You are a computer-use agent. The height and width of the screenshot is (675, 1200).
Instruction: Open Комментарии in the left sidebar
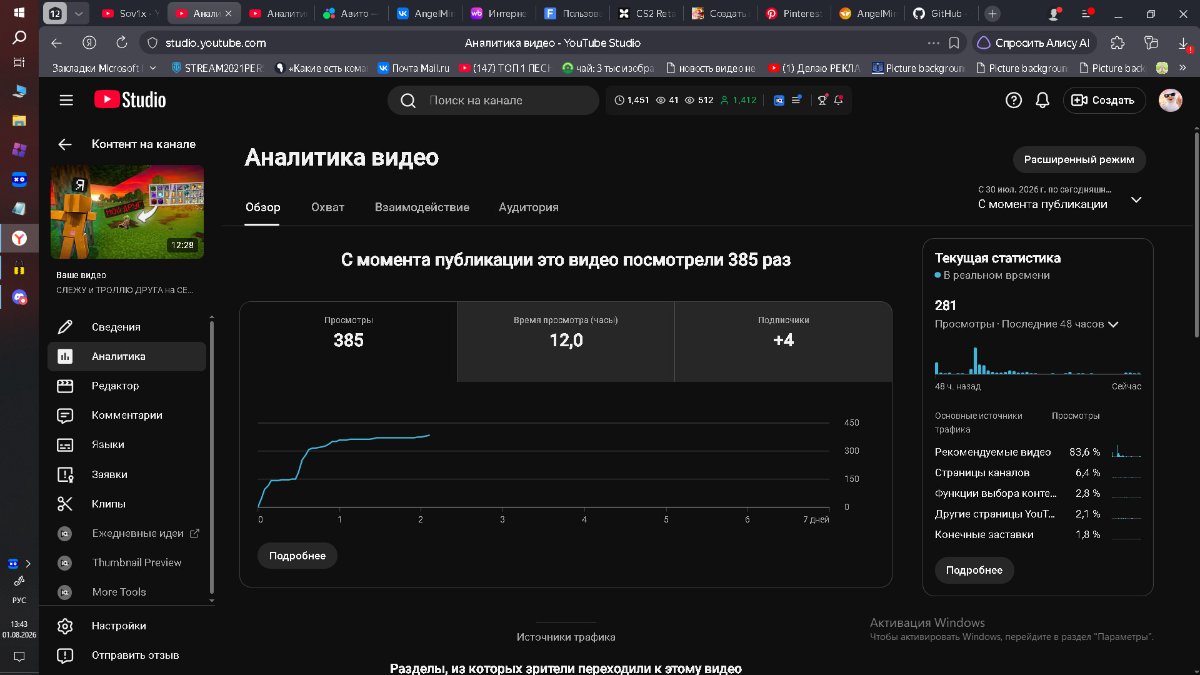point(126,415)
